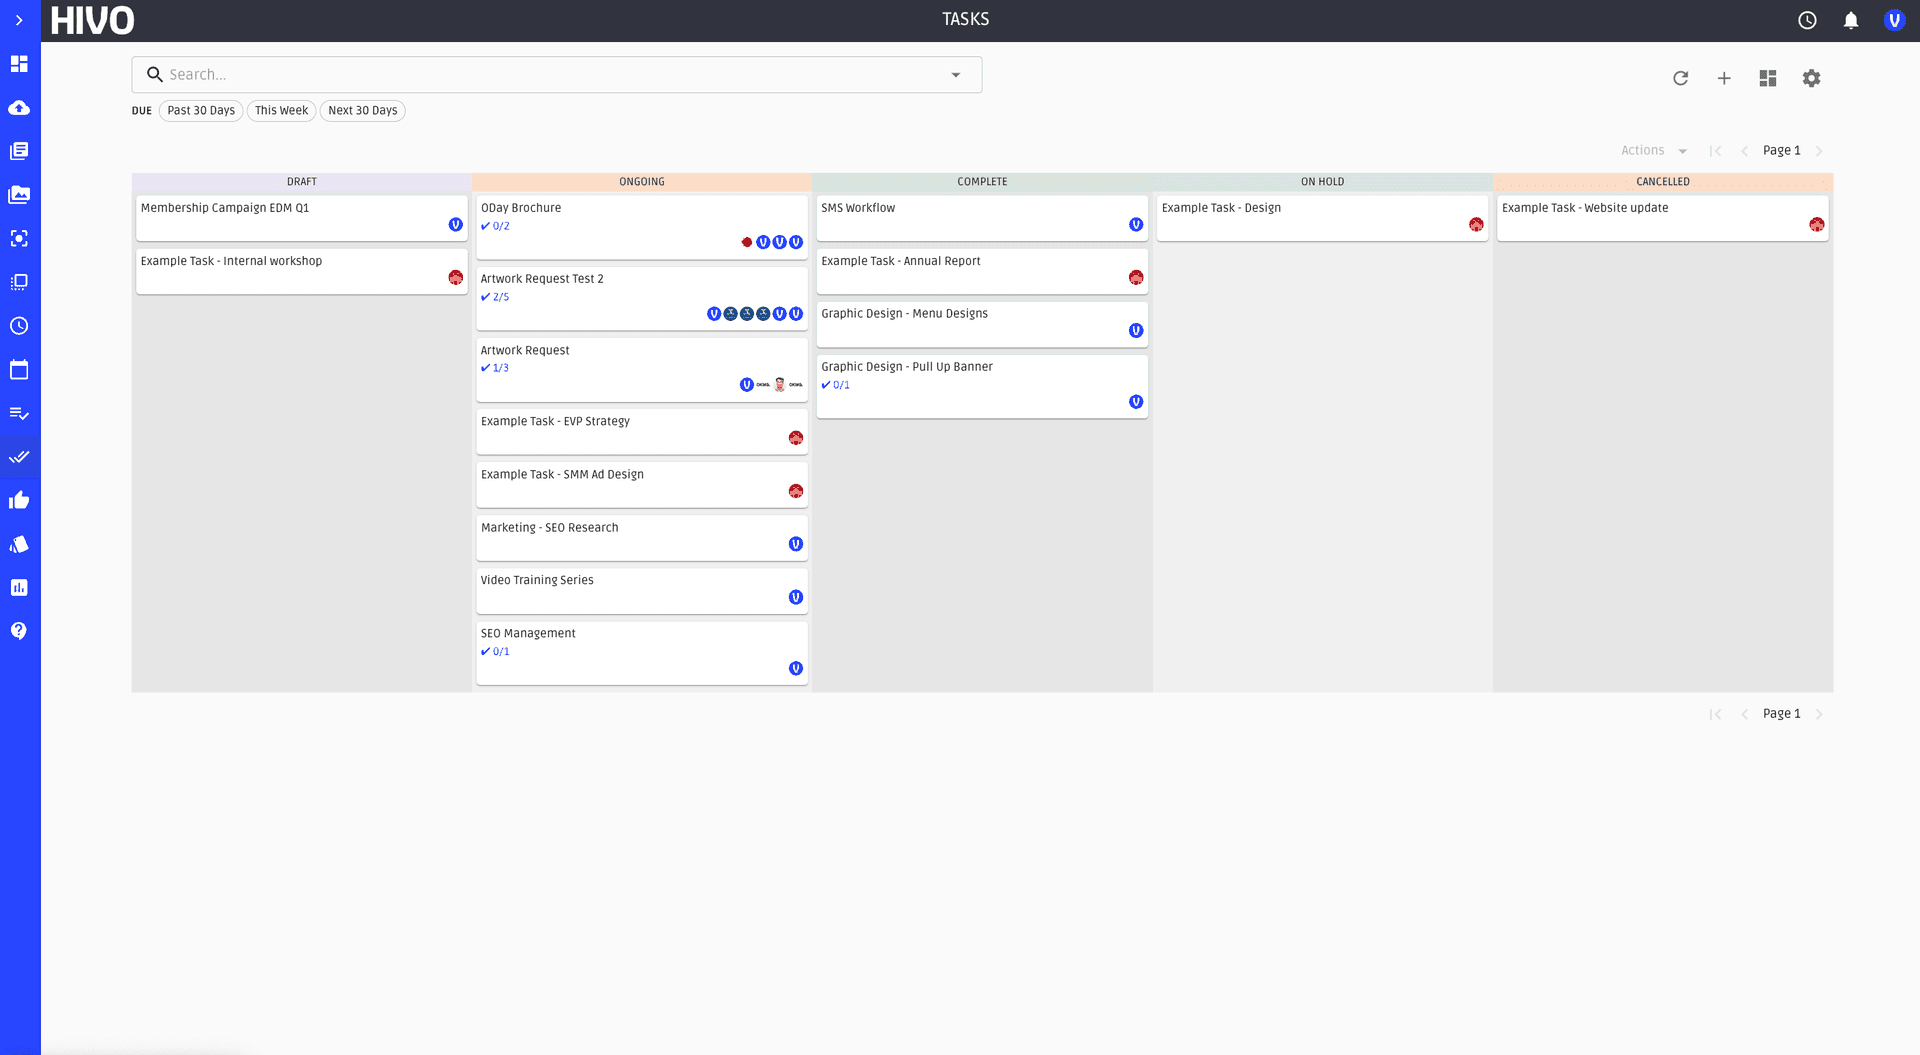The image size is (1920, 1055).
Task: Open the library documents icon in sidebar
Action: click(19, 151)
